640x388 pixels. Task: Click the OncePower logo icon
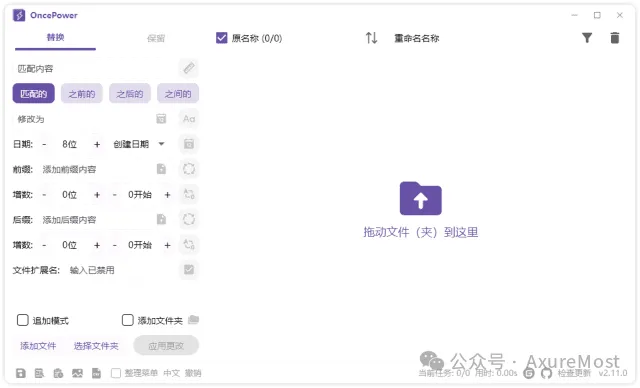[19, 16]
